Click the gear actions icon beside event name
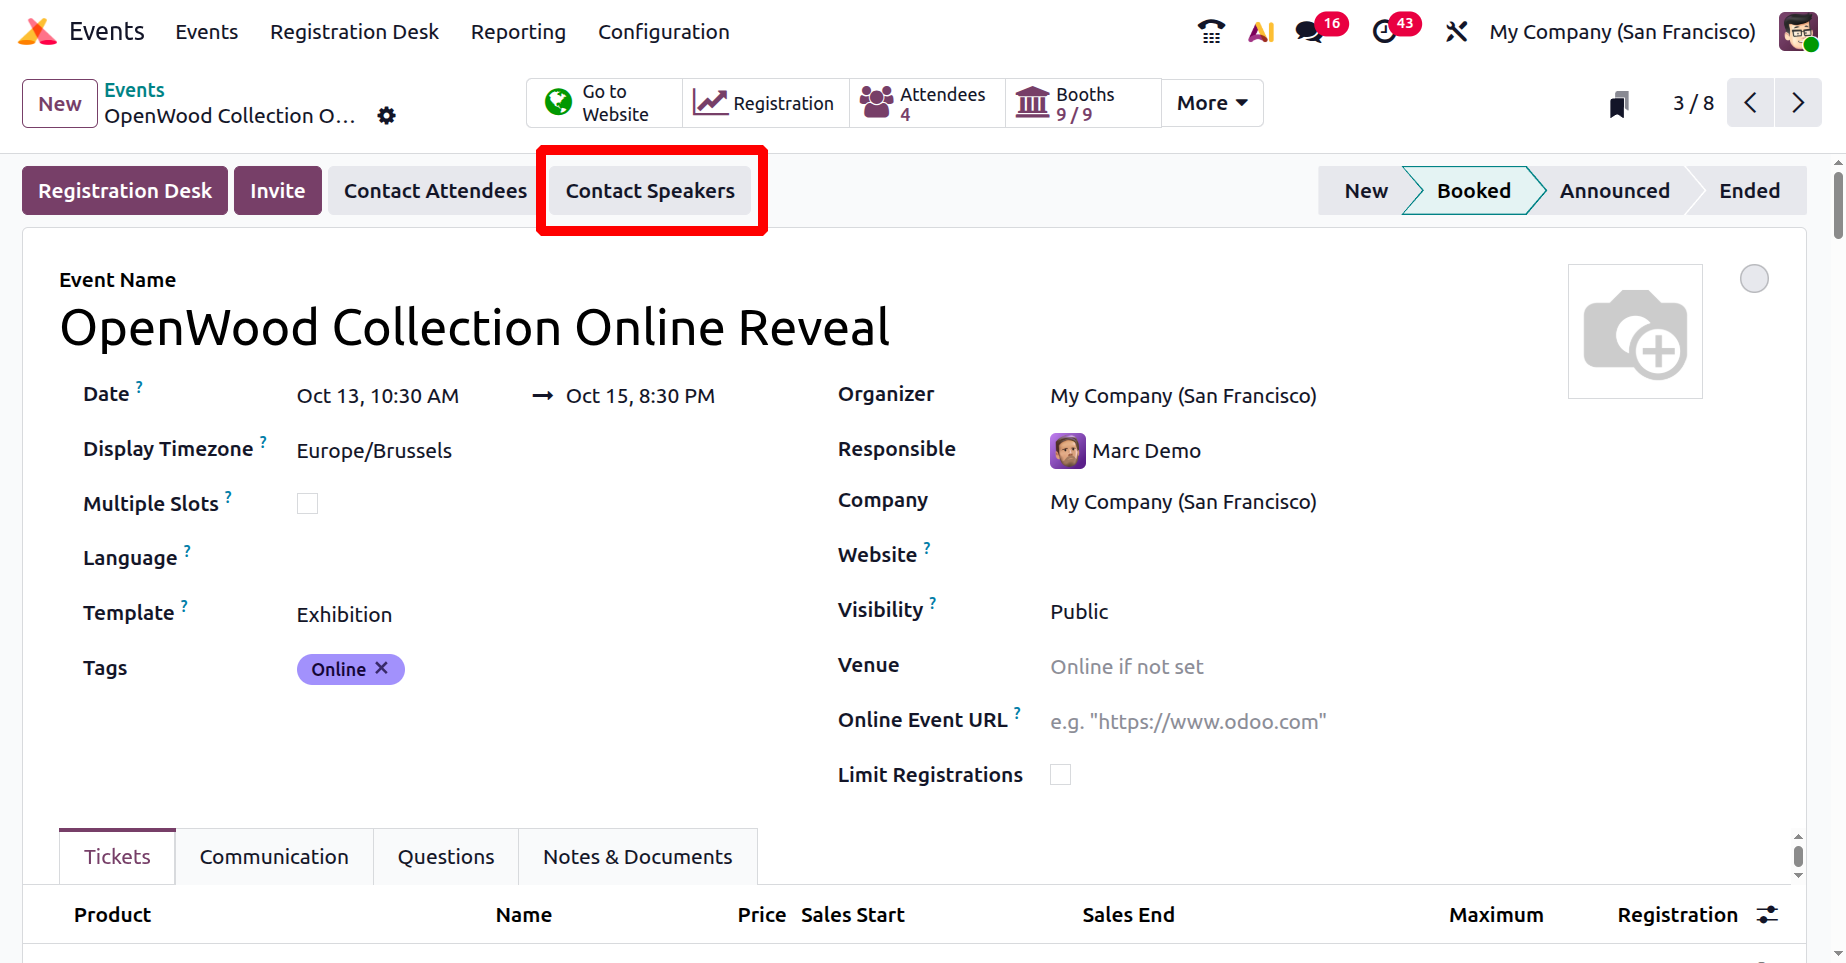Image resolution: width=1846 pixels, height=963 pixels. point(387,116)
